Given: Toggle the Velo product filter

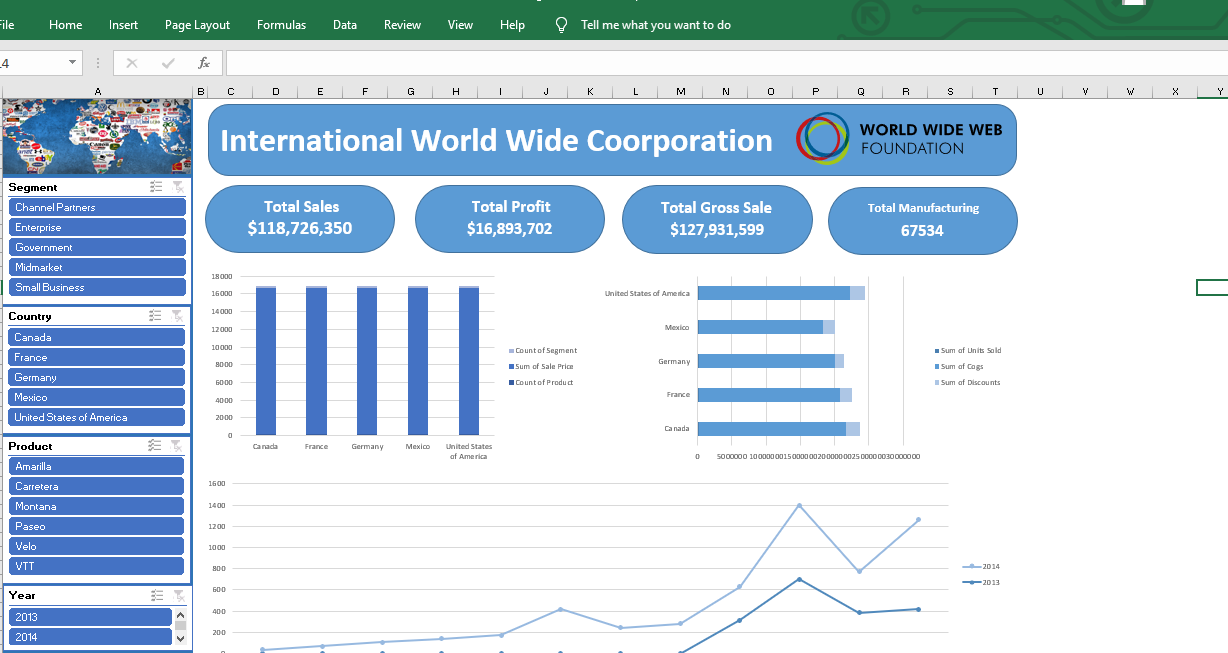Looking at the screenshot, I should pos(96,546).
